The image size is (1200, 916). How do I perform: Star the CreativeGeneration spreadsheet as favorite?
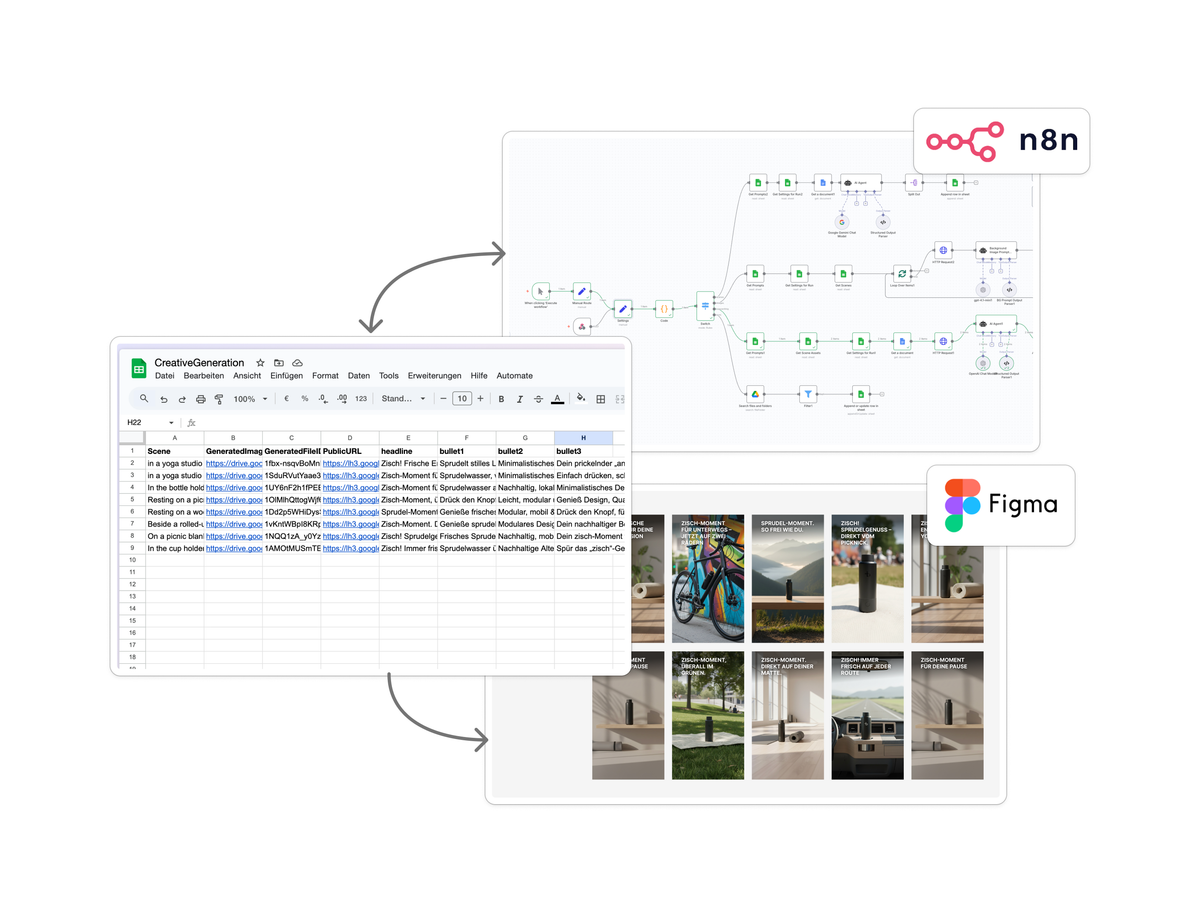260,363
